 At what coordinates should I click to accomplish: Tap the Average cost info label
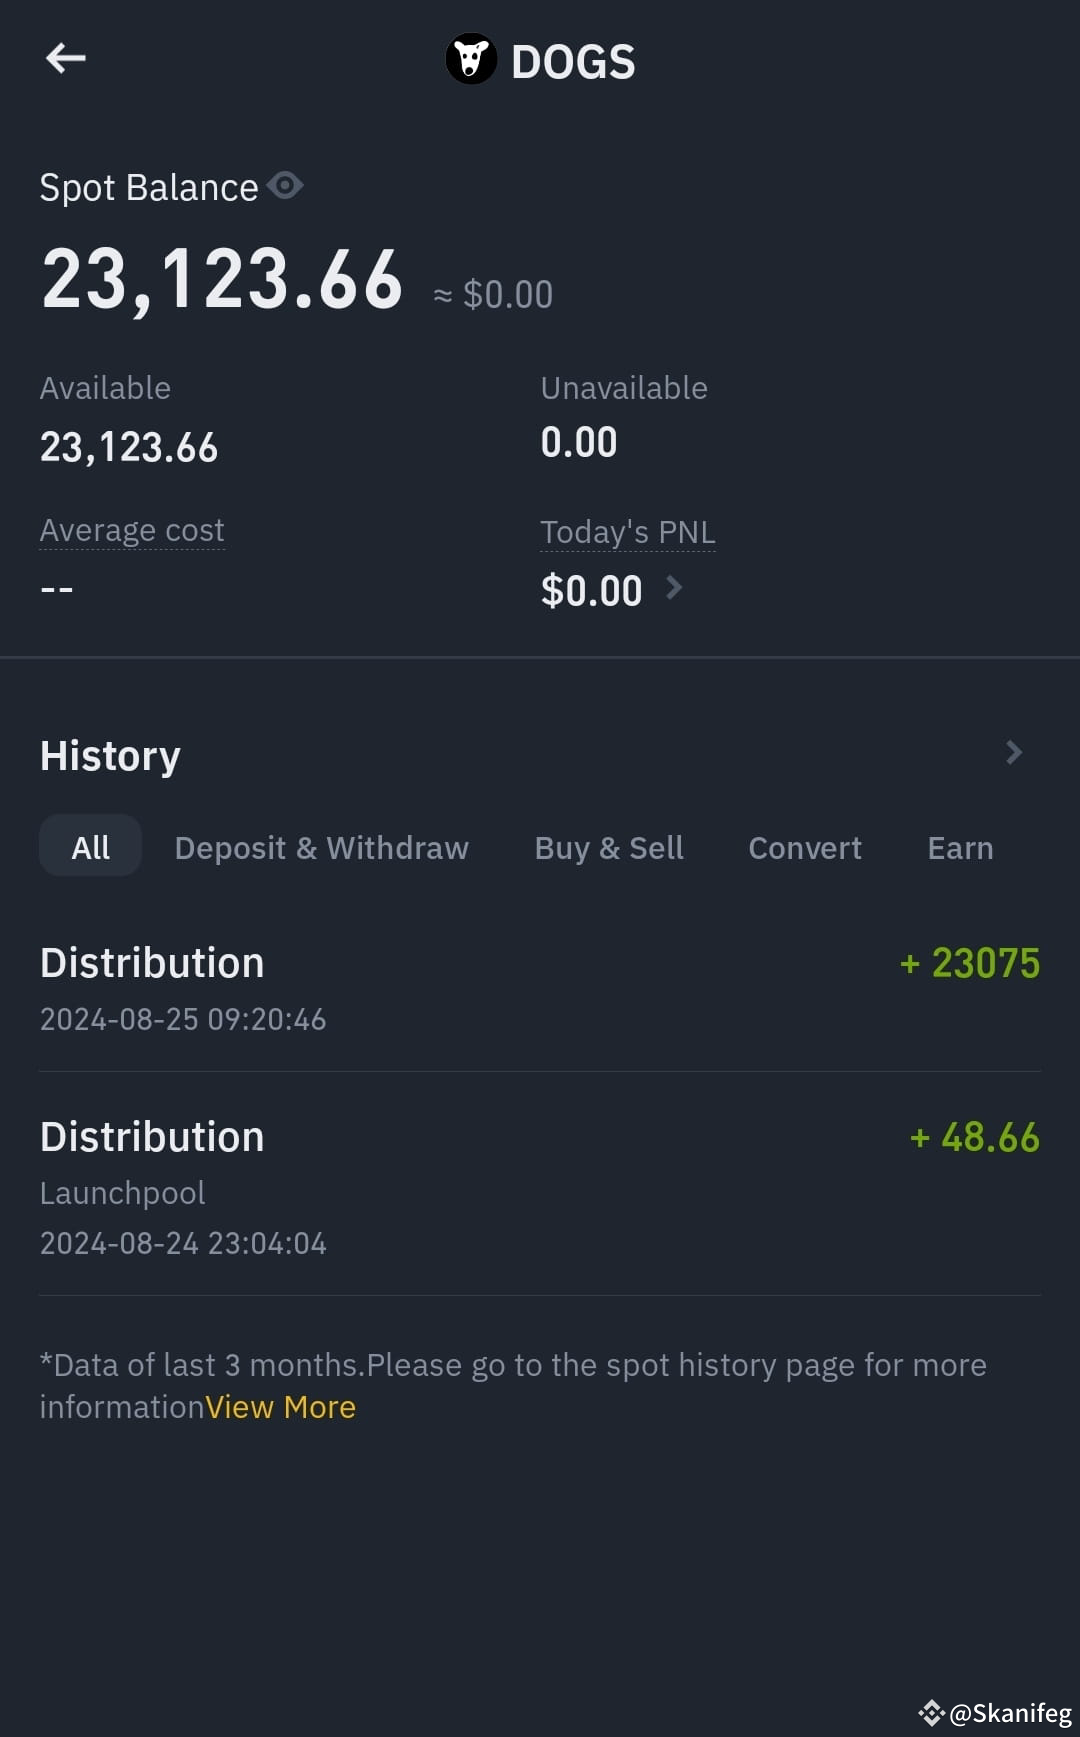(132, 530)
